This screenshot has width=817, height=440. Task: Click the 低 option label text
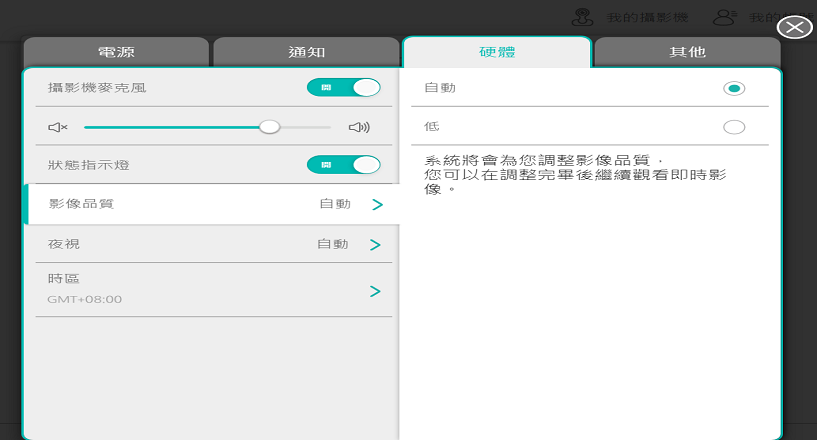click(x=432, y=126)
